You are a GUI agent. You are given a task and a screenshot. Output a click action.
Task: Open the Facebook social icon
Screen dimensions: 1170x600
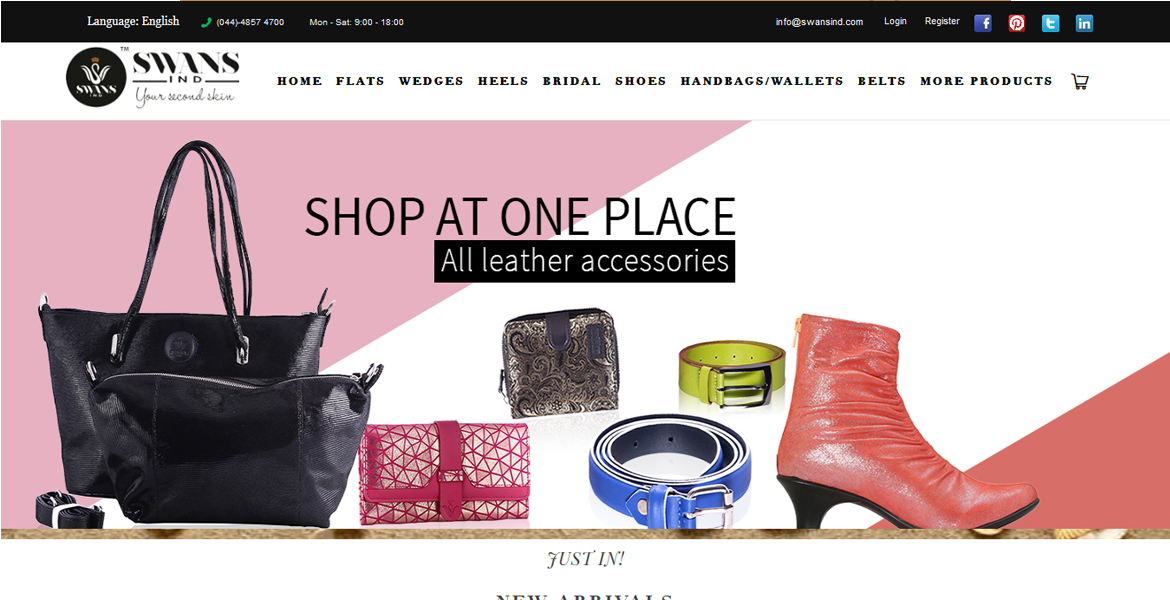coord(983,23)
